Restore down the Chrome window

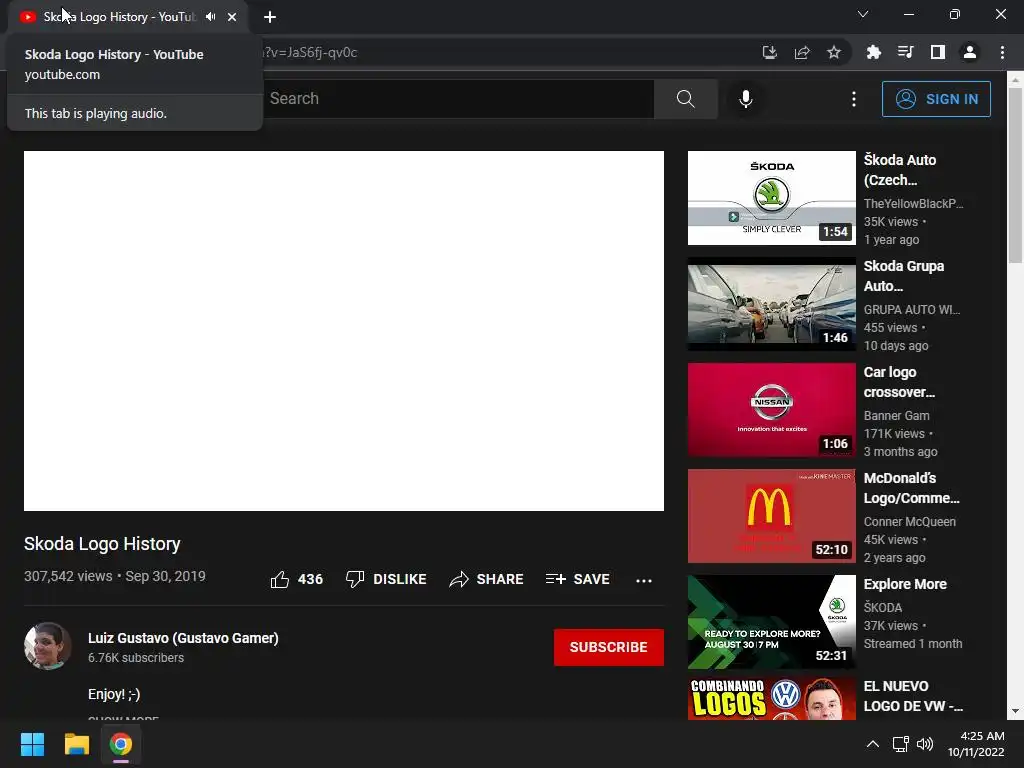click(955, 14)
